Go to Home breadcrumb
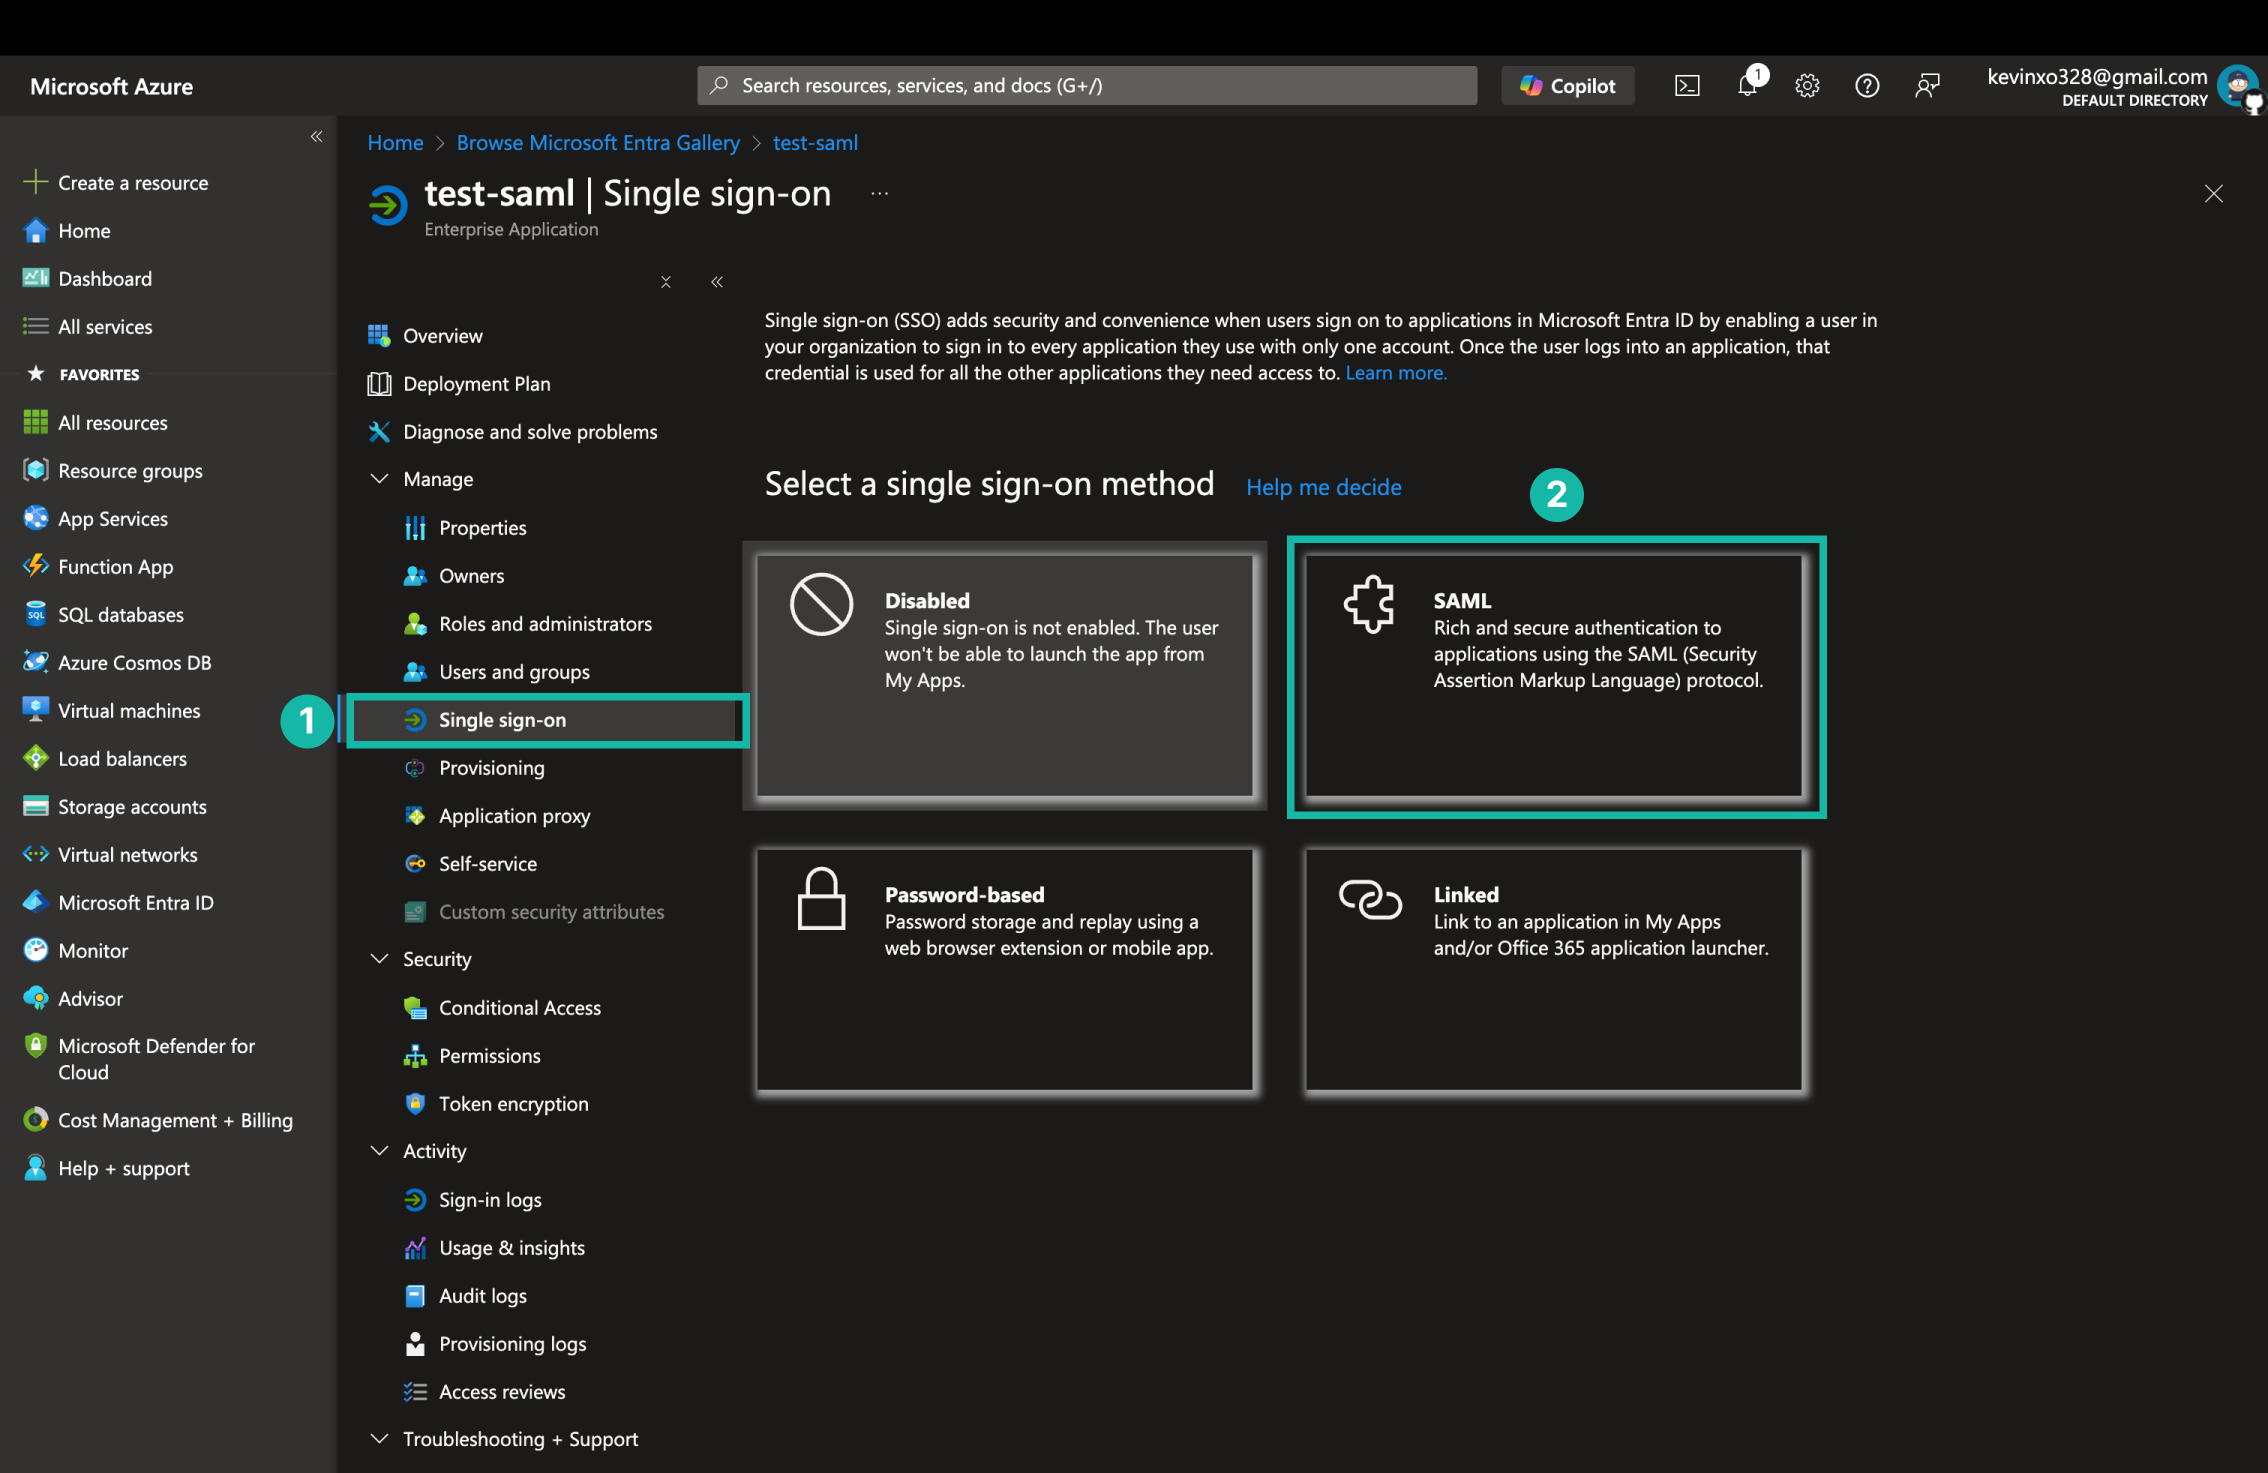This screenshot has height=1473, width=2268. tap(395, 143)
